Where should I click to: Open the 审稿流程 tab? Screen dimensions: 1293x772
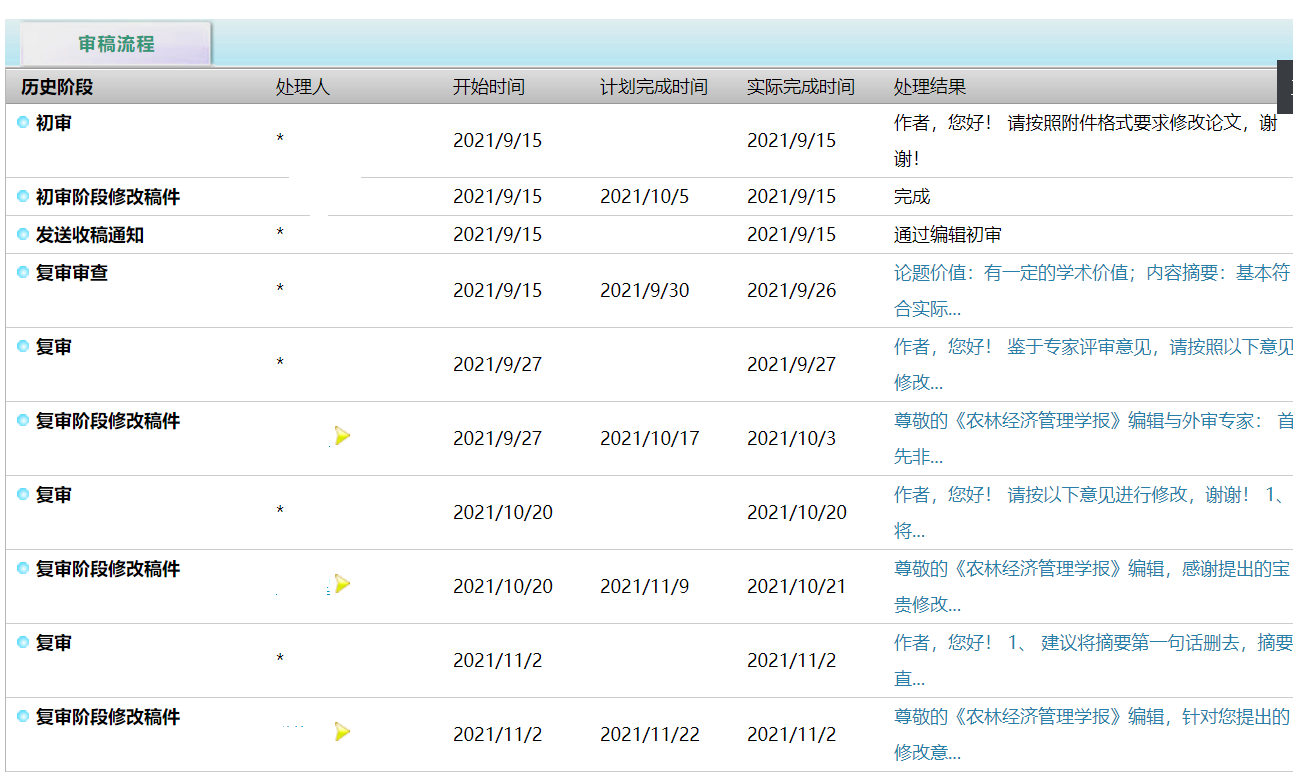pos(116,44)
